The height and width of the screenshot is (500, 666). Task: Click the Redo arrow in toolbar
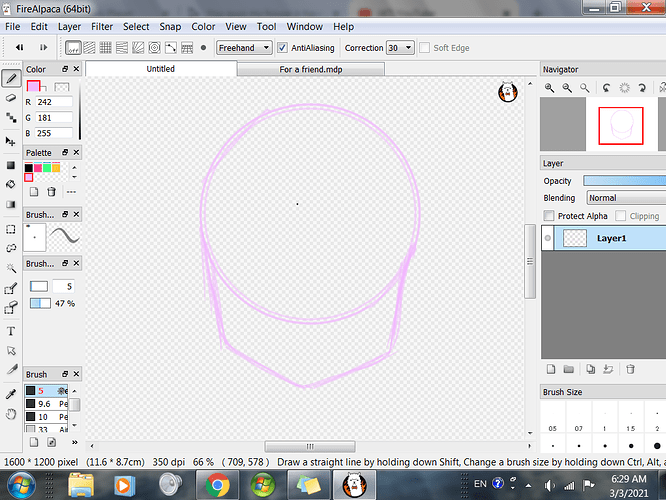click(43, 48)
